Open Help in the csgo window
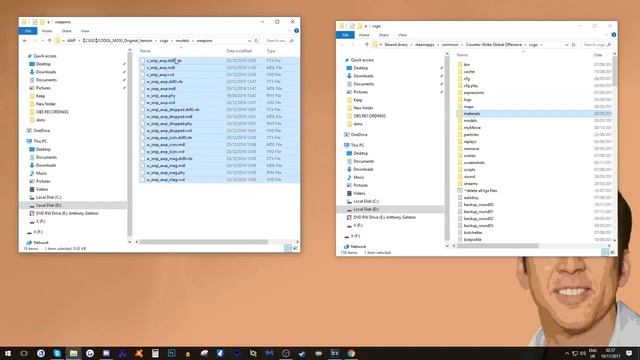The width and height of the screenshot is (640, 360). point(613,35)
